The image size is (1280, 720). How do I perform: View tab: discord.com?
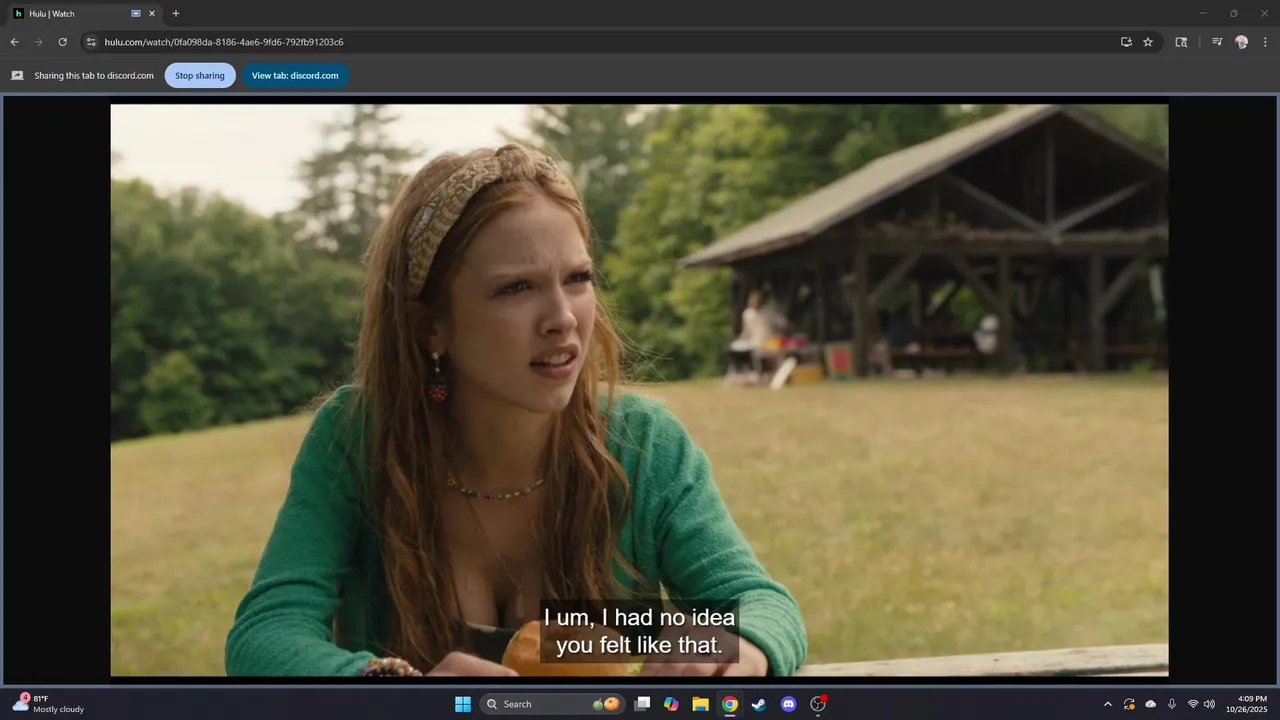point(295,75)
